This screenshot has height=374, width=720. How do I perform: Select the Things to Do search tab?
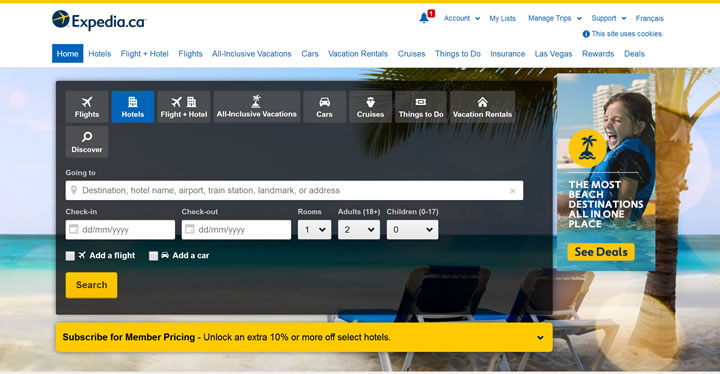421,107
